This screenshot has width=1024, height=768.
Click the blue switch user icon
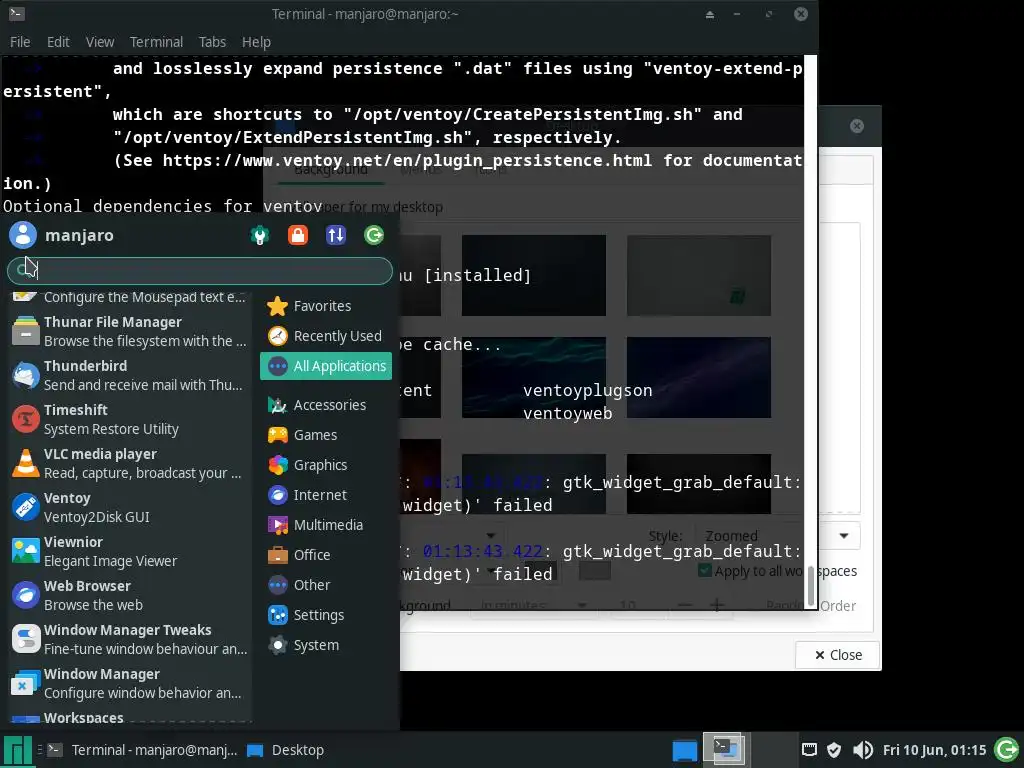(336, 235)
